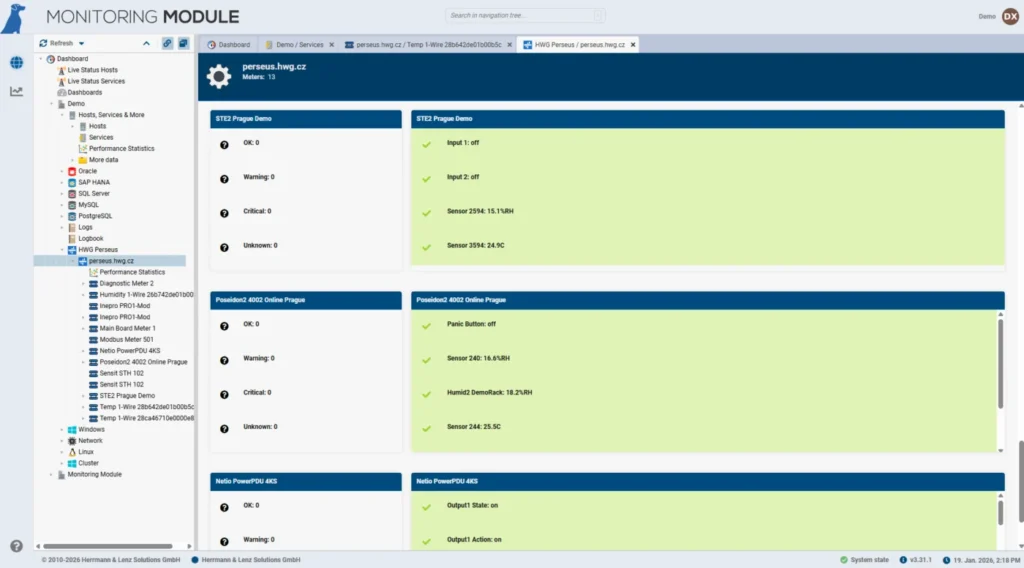Screen dimensions: 1024x568
Task: Open the chart analytics icon in left sidebar
Action: [16, 91]
